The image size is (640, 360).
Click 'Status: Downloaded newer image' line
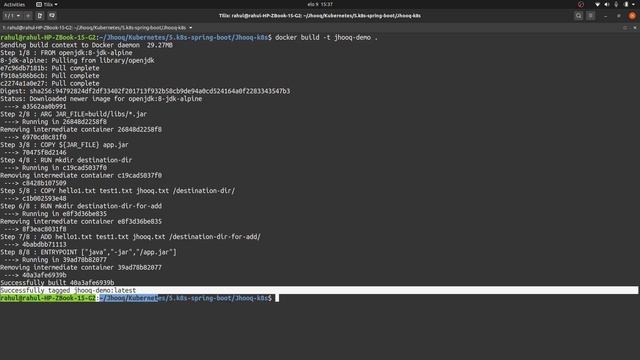tap(101, 99)
